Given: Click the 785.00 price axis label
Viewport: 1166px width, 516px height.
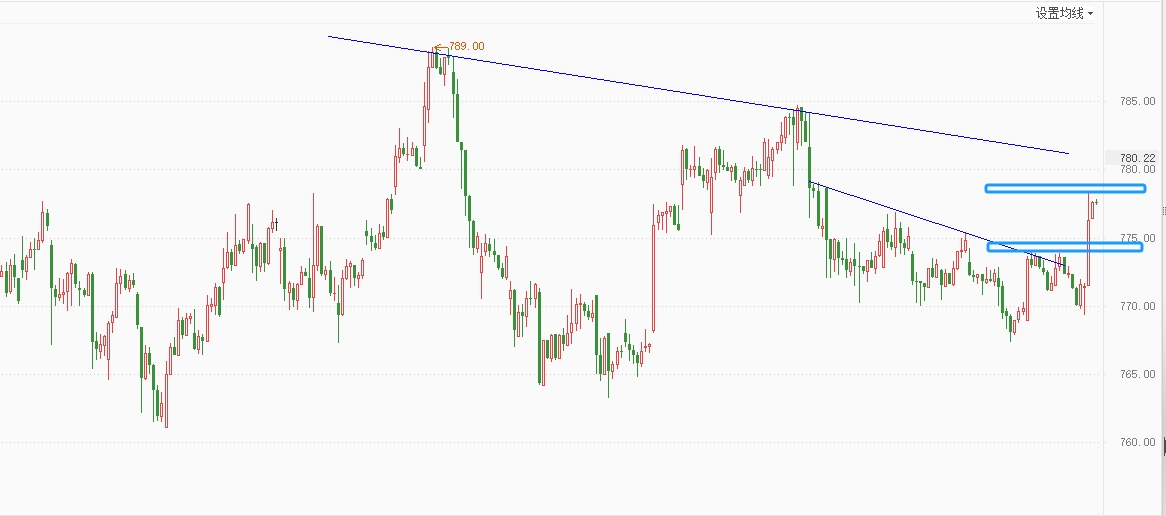Looking at the screenshot, I should coord(1138,101).
